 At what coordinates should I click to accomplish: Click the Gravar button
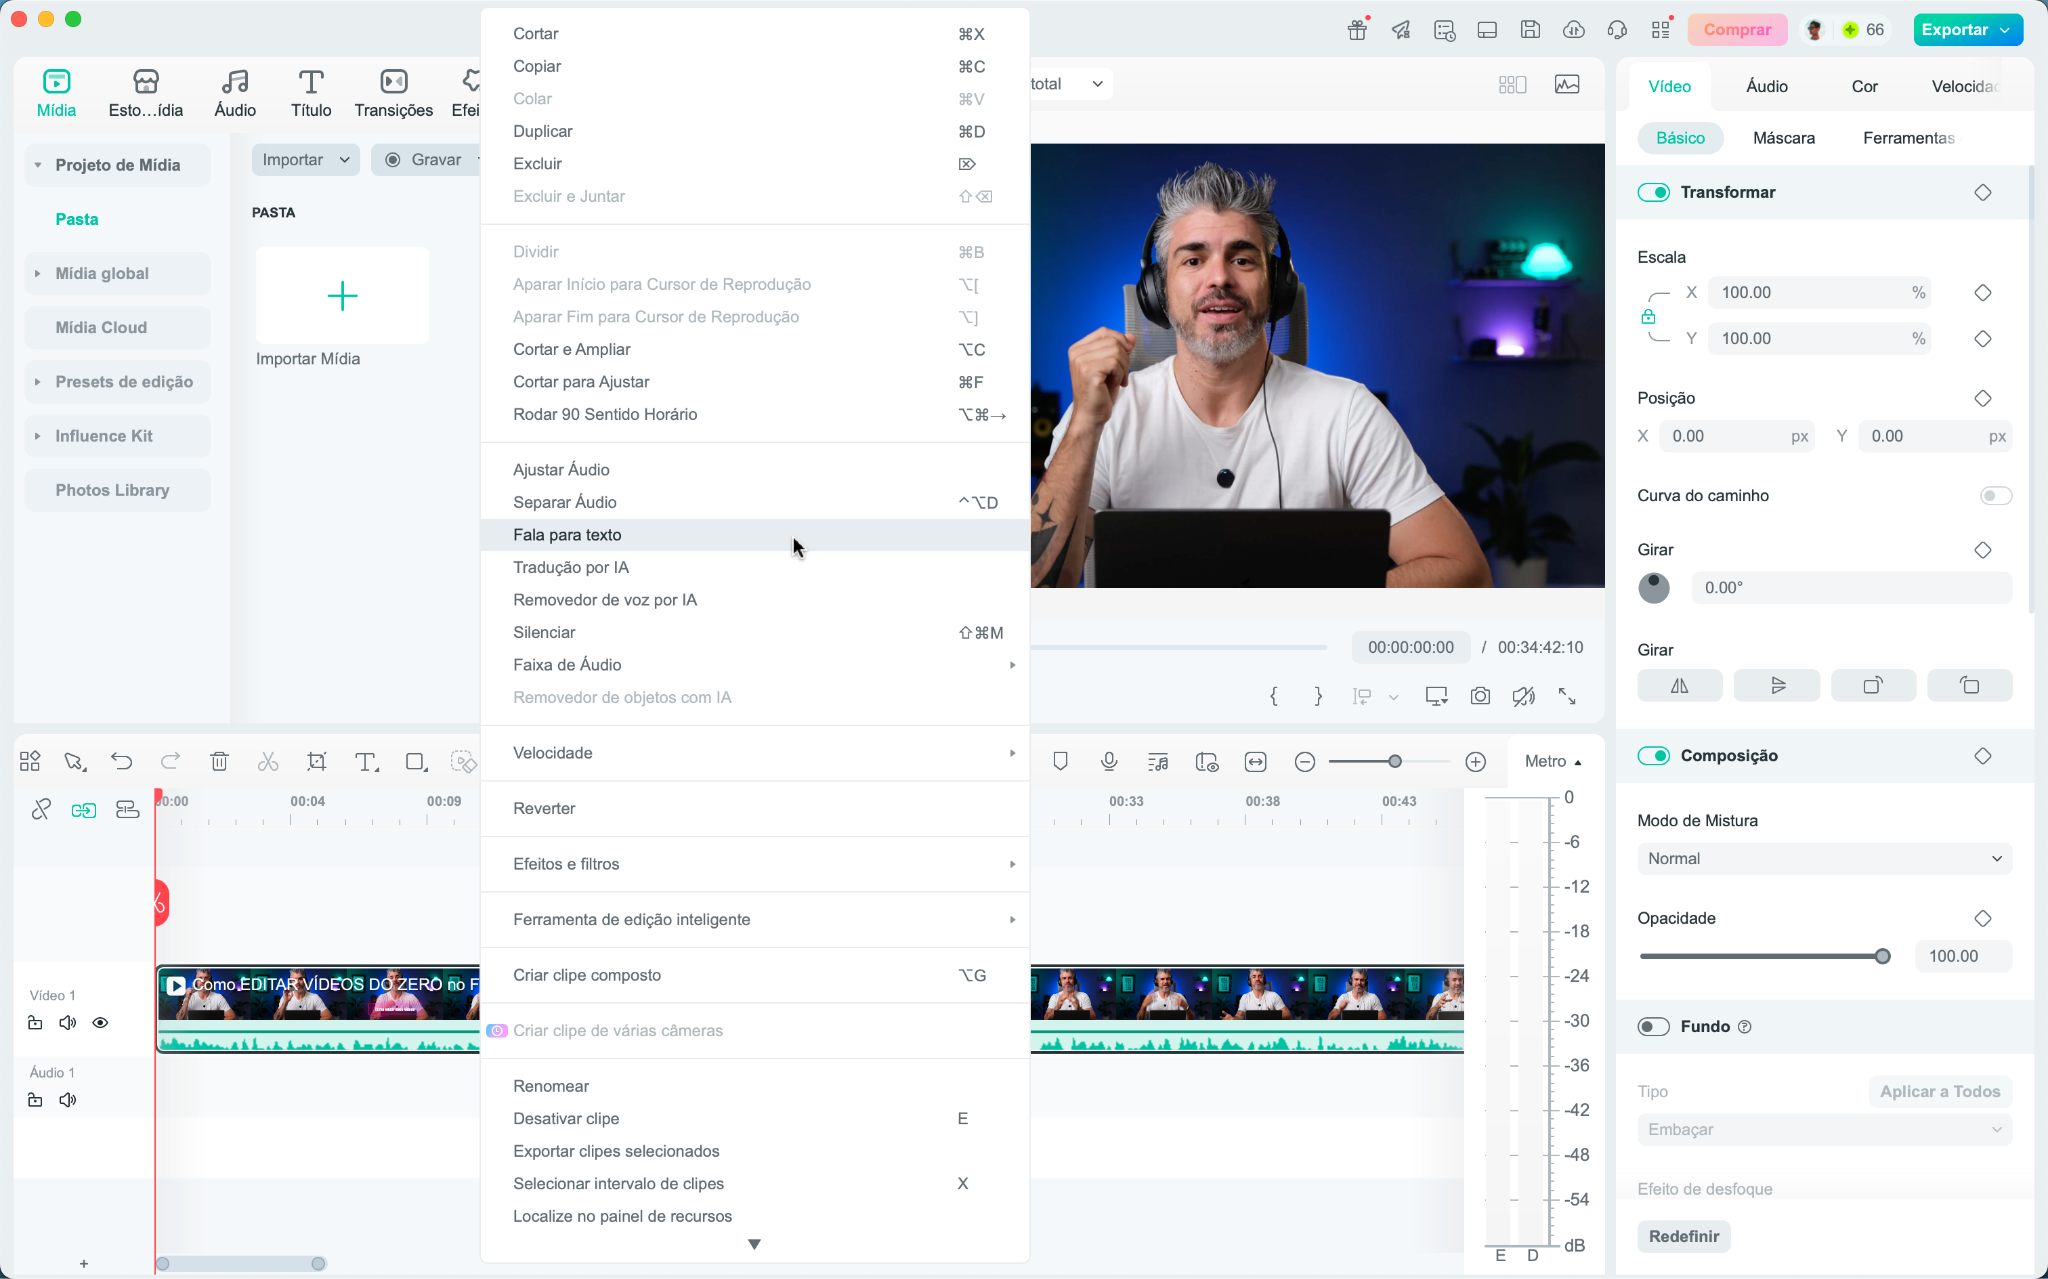[x=427, y=160]
